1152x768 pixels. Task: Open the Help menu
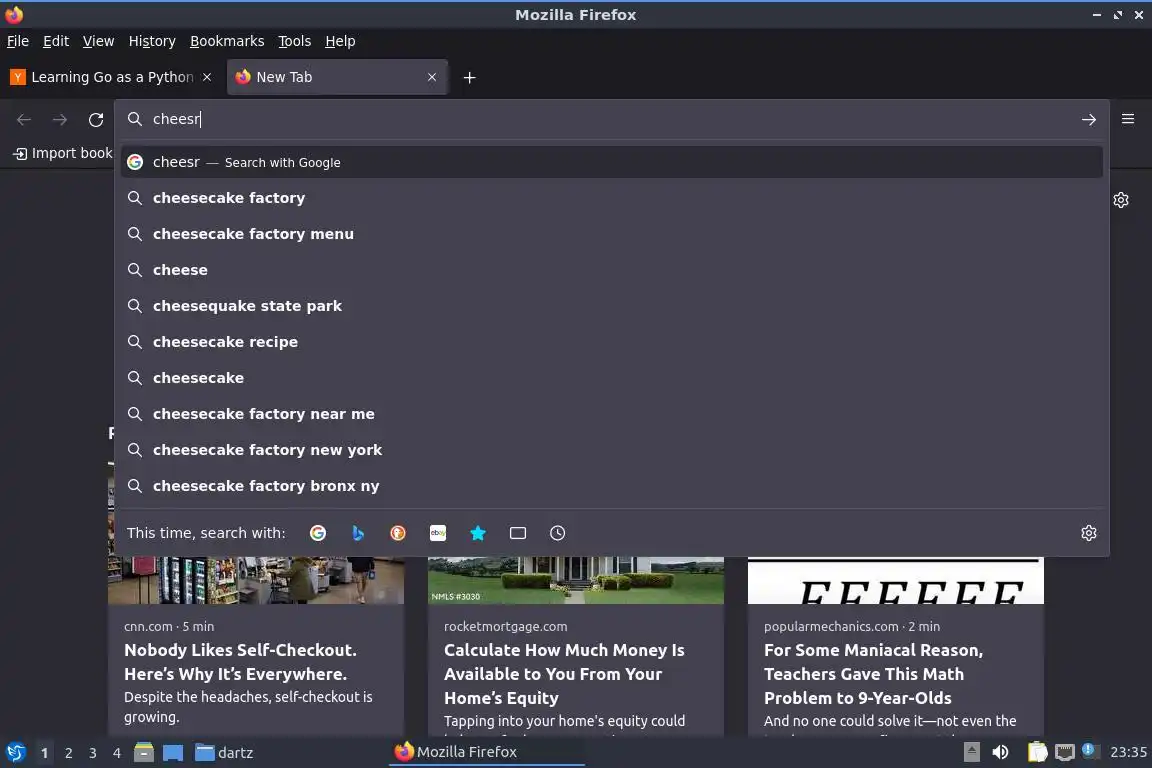[340, 41]
